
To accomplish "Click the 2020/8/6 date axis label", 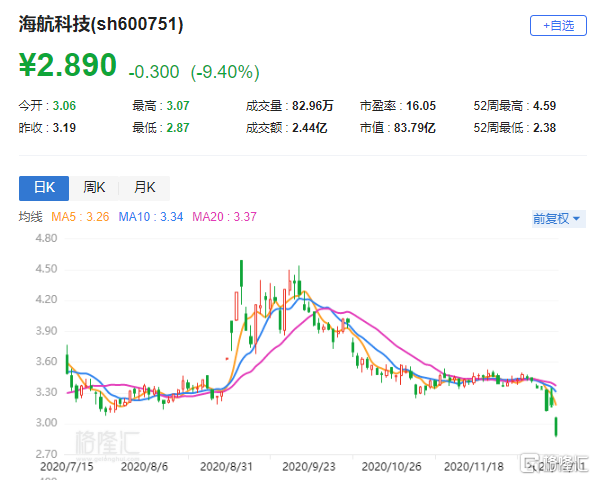I will pos(144,467).
